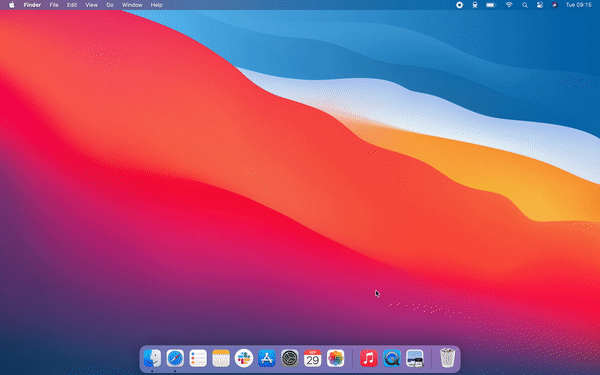Open the Wi-Fi menu bar icon
This screenshot has width=600, height=375.
coord(509,5)
